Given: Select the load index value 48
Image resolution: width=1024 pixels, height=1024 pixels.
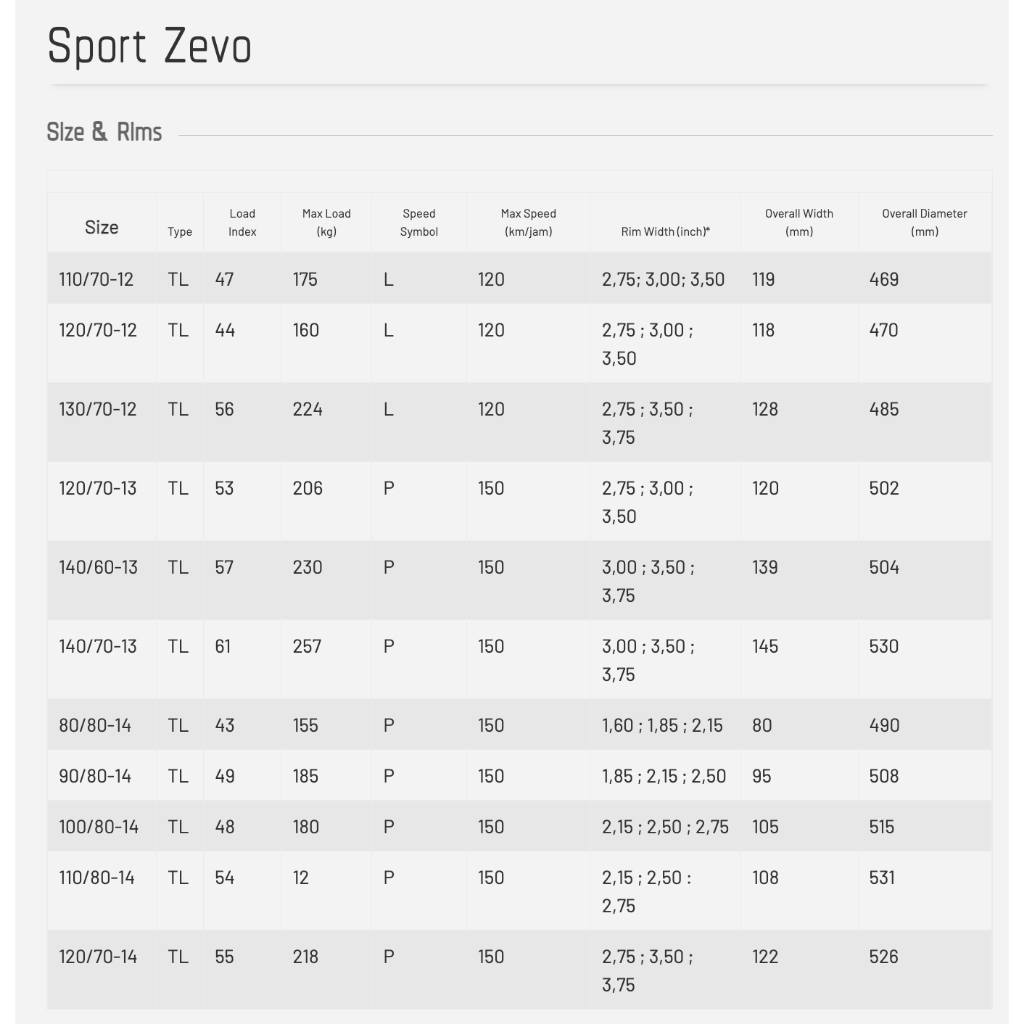Looking at the screenshot, I should click(x=224, y=827).
